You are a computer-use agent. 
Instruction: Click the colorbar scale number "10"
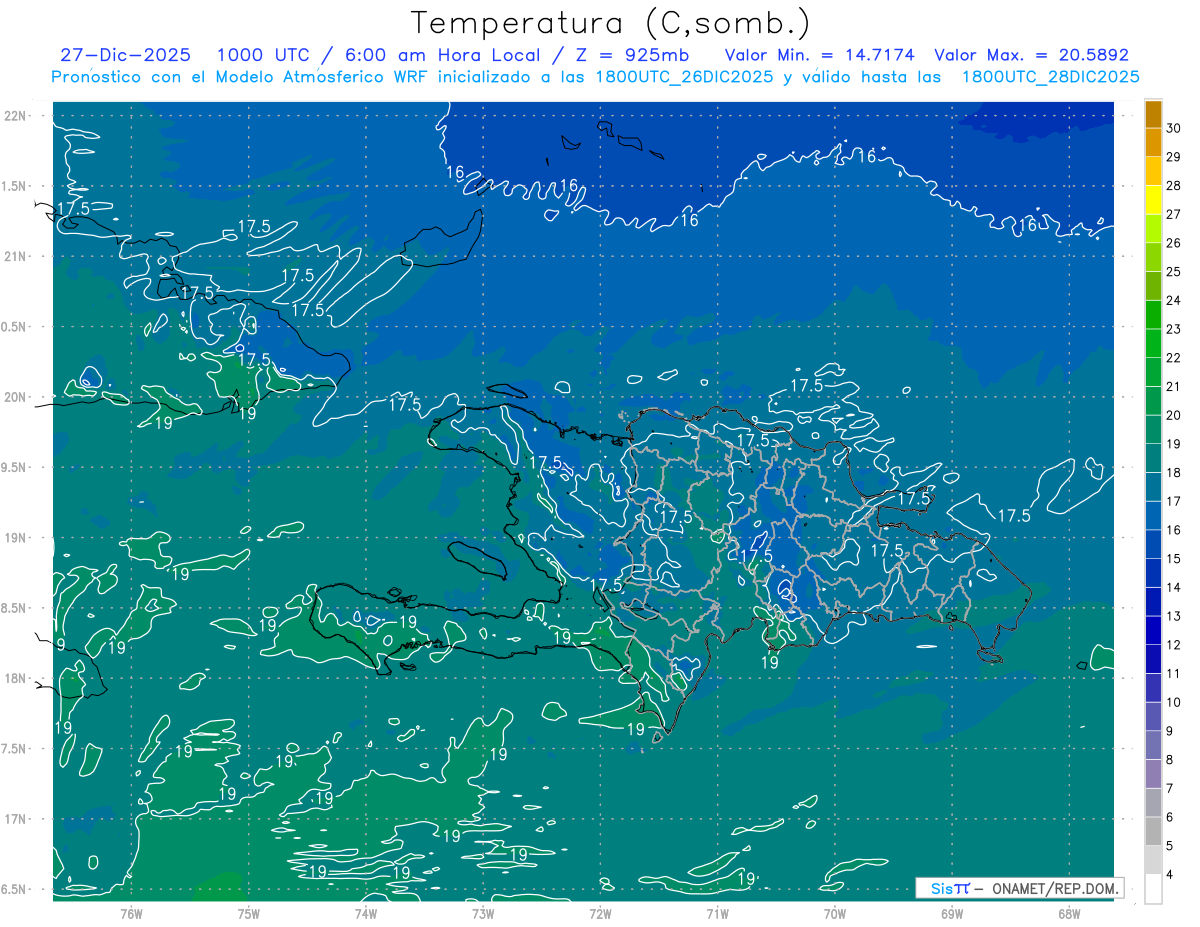1176,703
